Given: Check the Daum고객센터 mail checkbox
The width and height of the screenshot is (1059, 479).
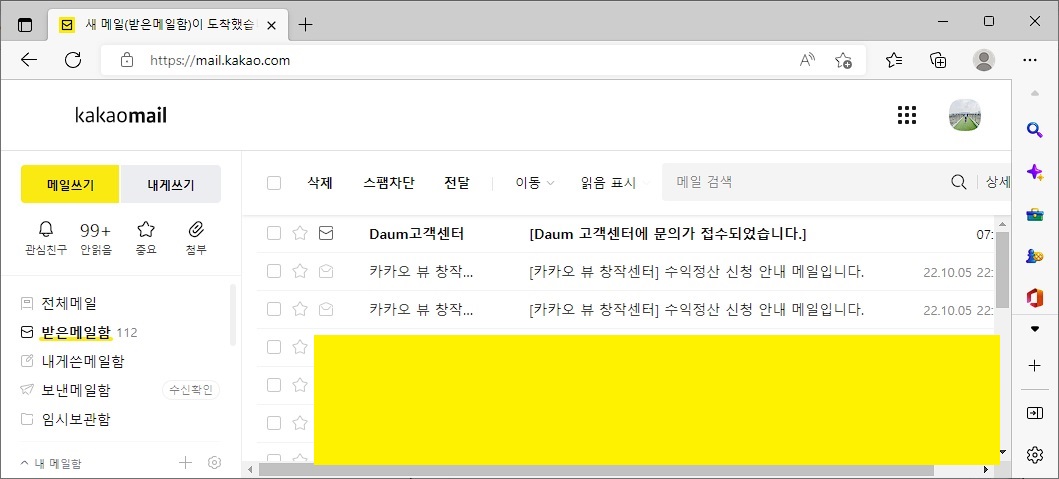Looking at the screenshot, I should pyautogui.click(x=274, y=234).
